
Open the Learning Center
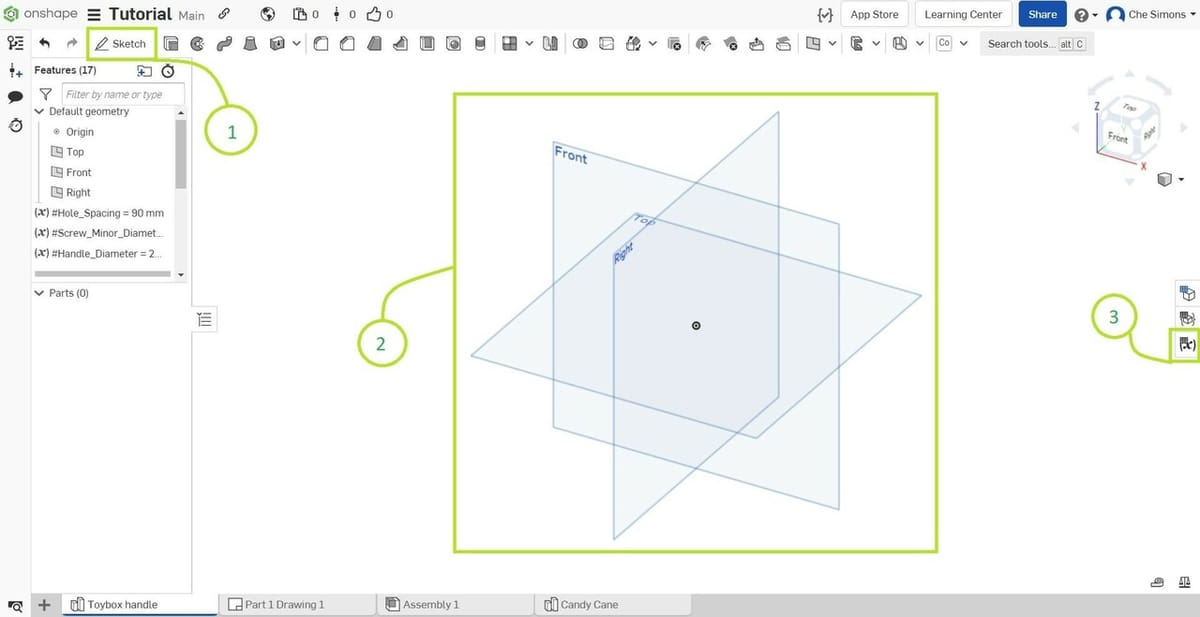click(963, 15)
